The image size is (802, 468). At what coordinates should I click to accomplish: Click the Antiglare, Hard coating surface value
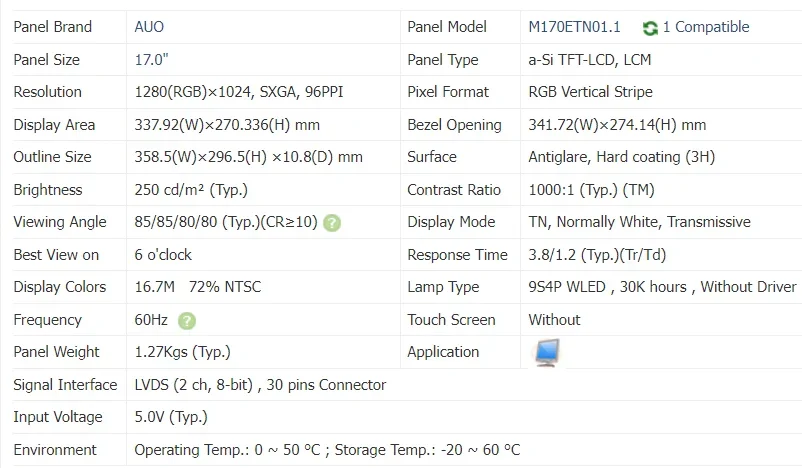pyautogui.click(x=621, y=157)
